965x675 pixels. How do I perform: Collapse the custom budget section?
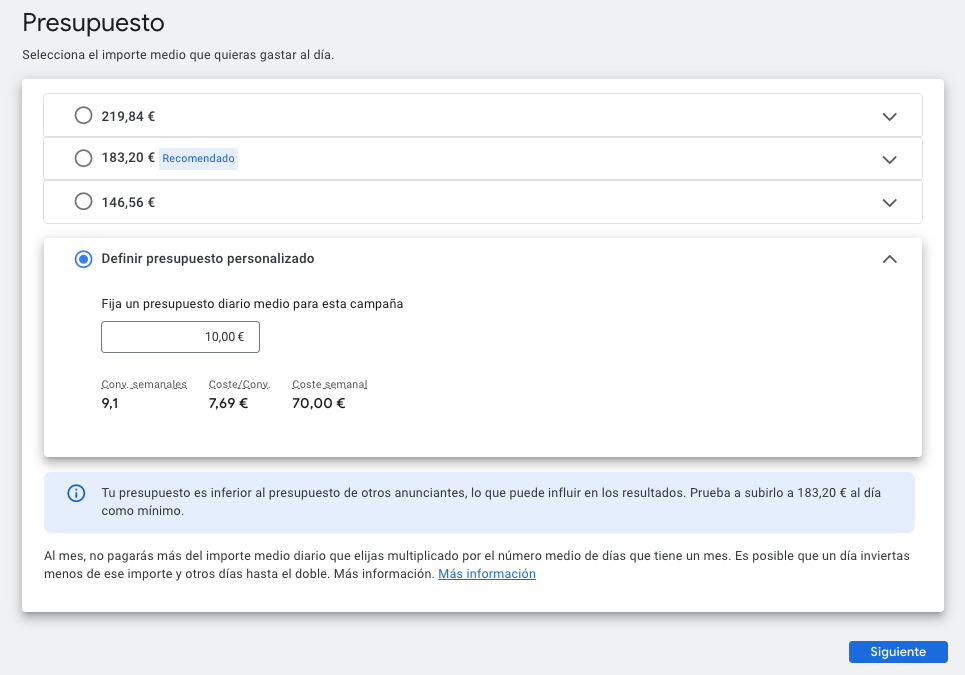[889, 258]
